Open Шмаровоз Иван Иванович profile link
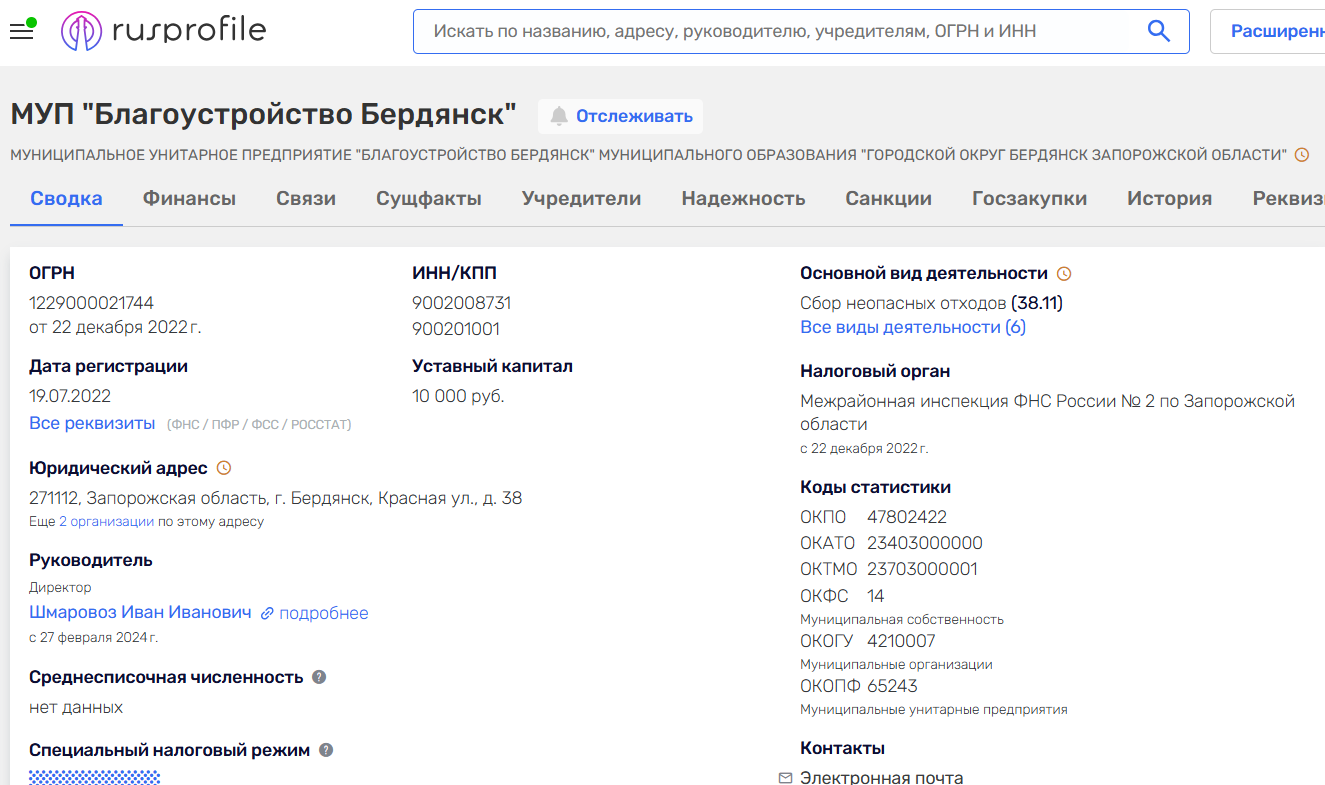 pos(140,612)
